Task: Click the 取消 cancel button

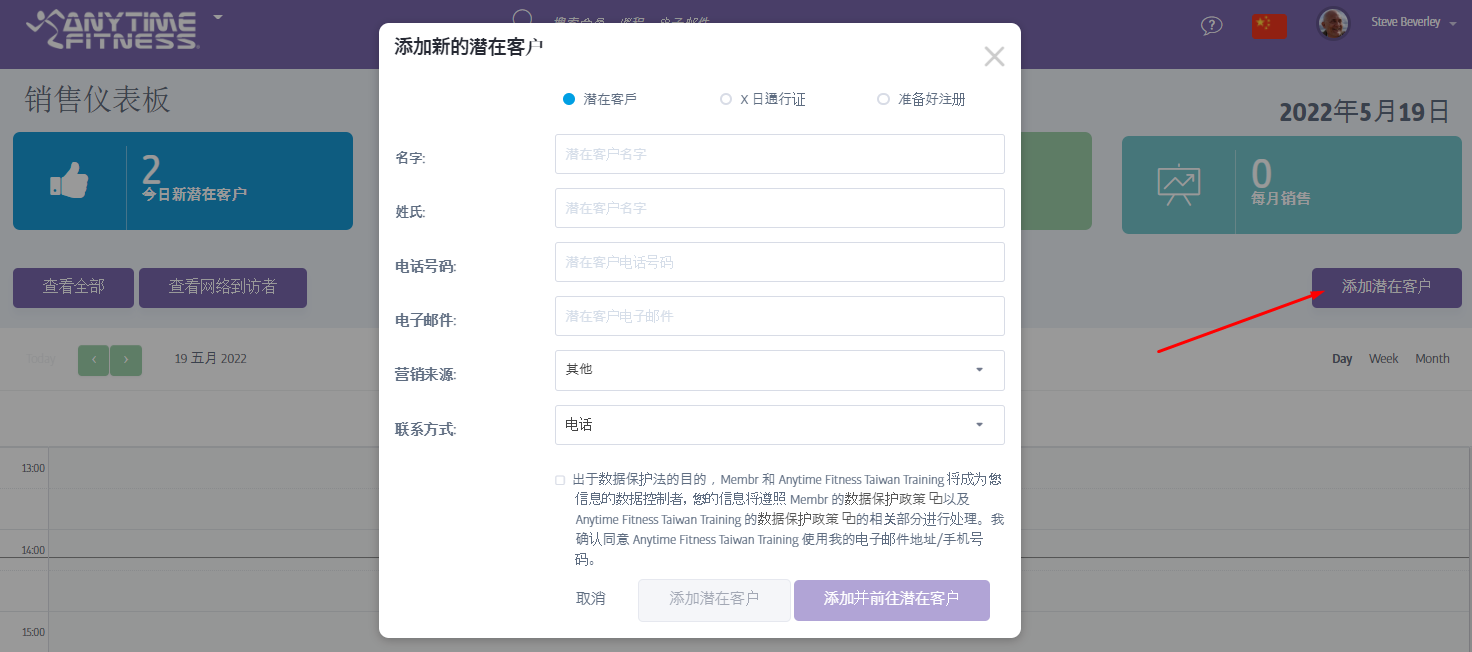Action: (x=591, y=599)
